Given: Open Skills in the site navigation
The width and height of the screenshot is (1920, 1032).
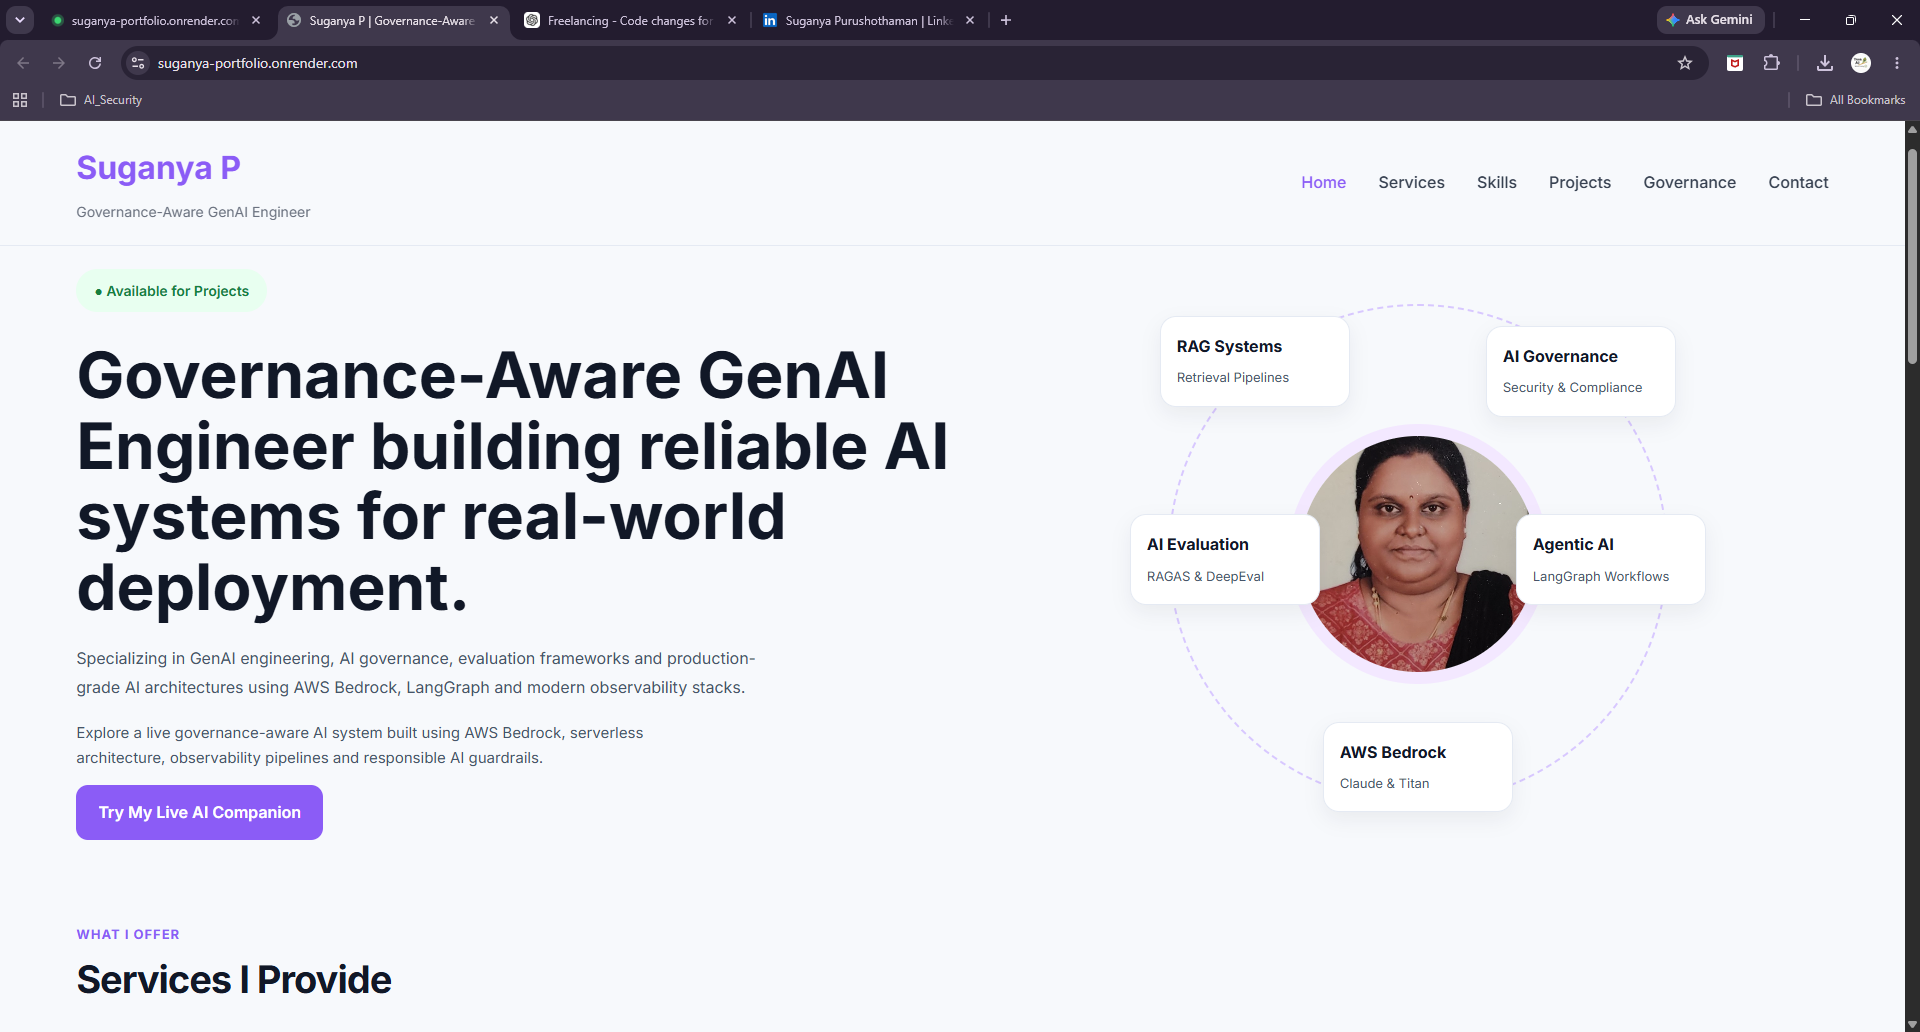Looking at the screenshot, I should [1496, 182].
